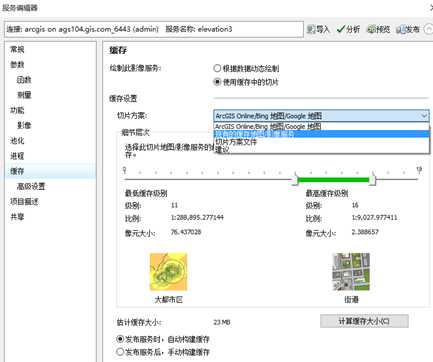The width and height of the screenshot is (433, 362).
Task: Open 预览 (Preview) from the toolbar
Action: coord(379,29)
